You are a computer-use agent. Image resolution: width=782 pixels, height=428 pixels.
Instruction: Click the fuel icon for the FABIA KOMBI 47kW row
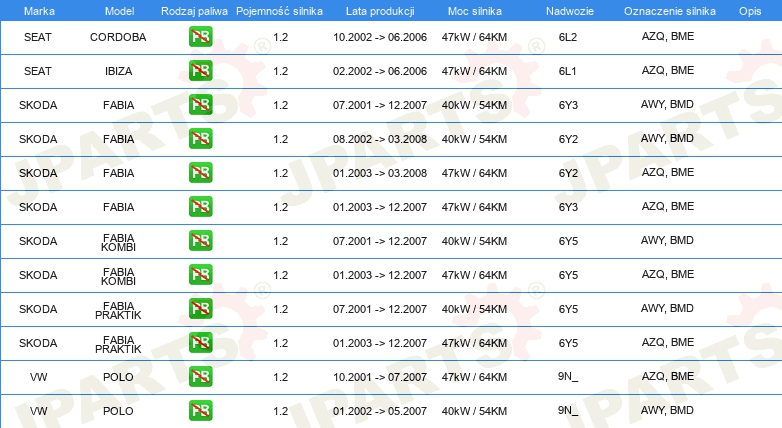(200, 274)
